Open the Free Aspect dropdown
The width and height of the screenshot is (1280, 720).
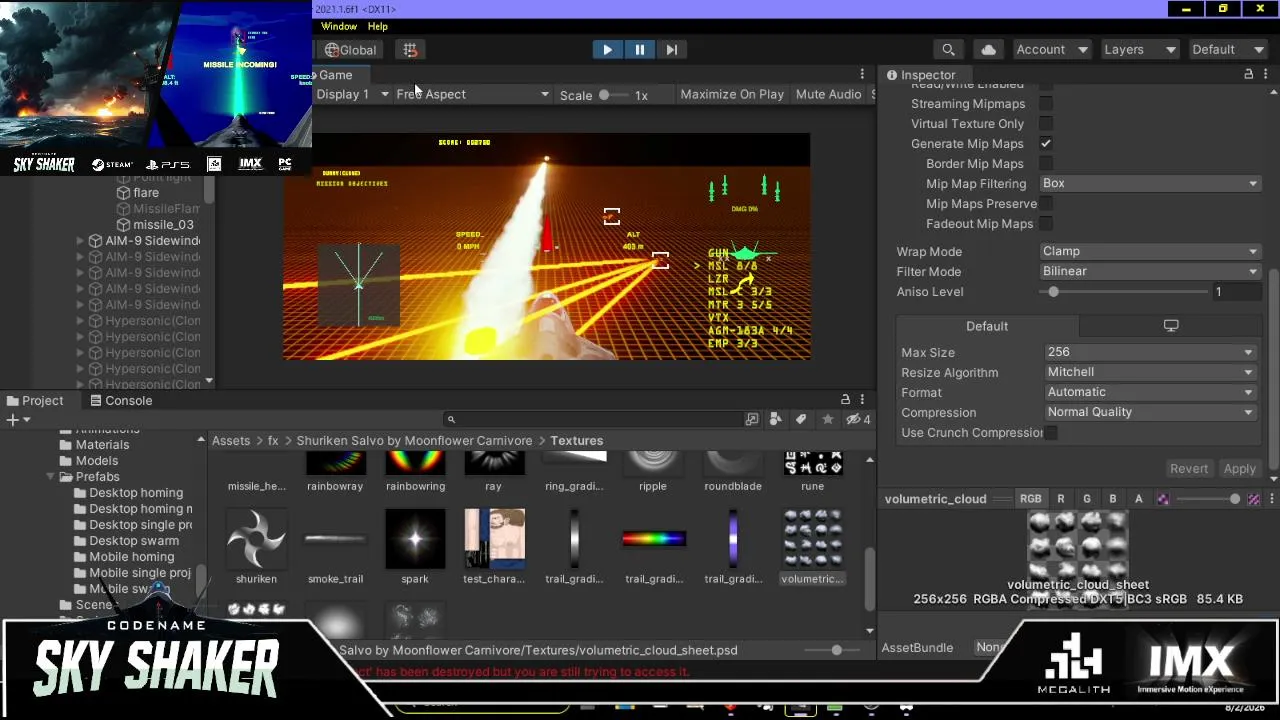[x=472, y=94]
